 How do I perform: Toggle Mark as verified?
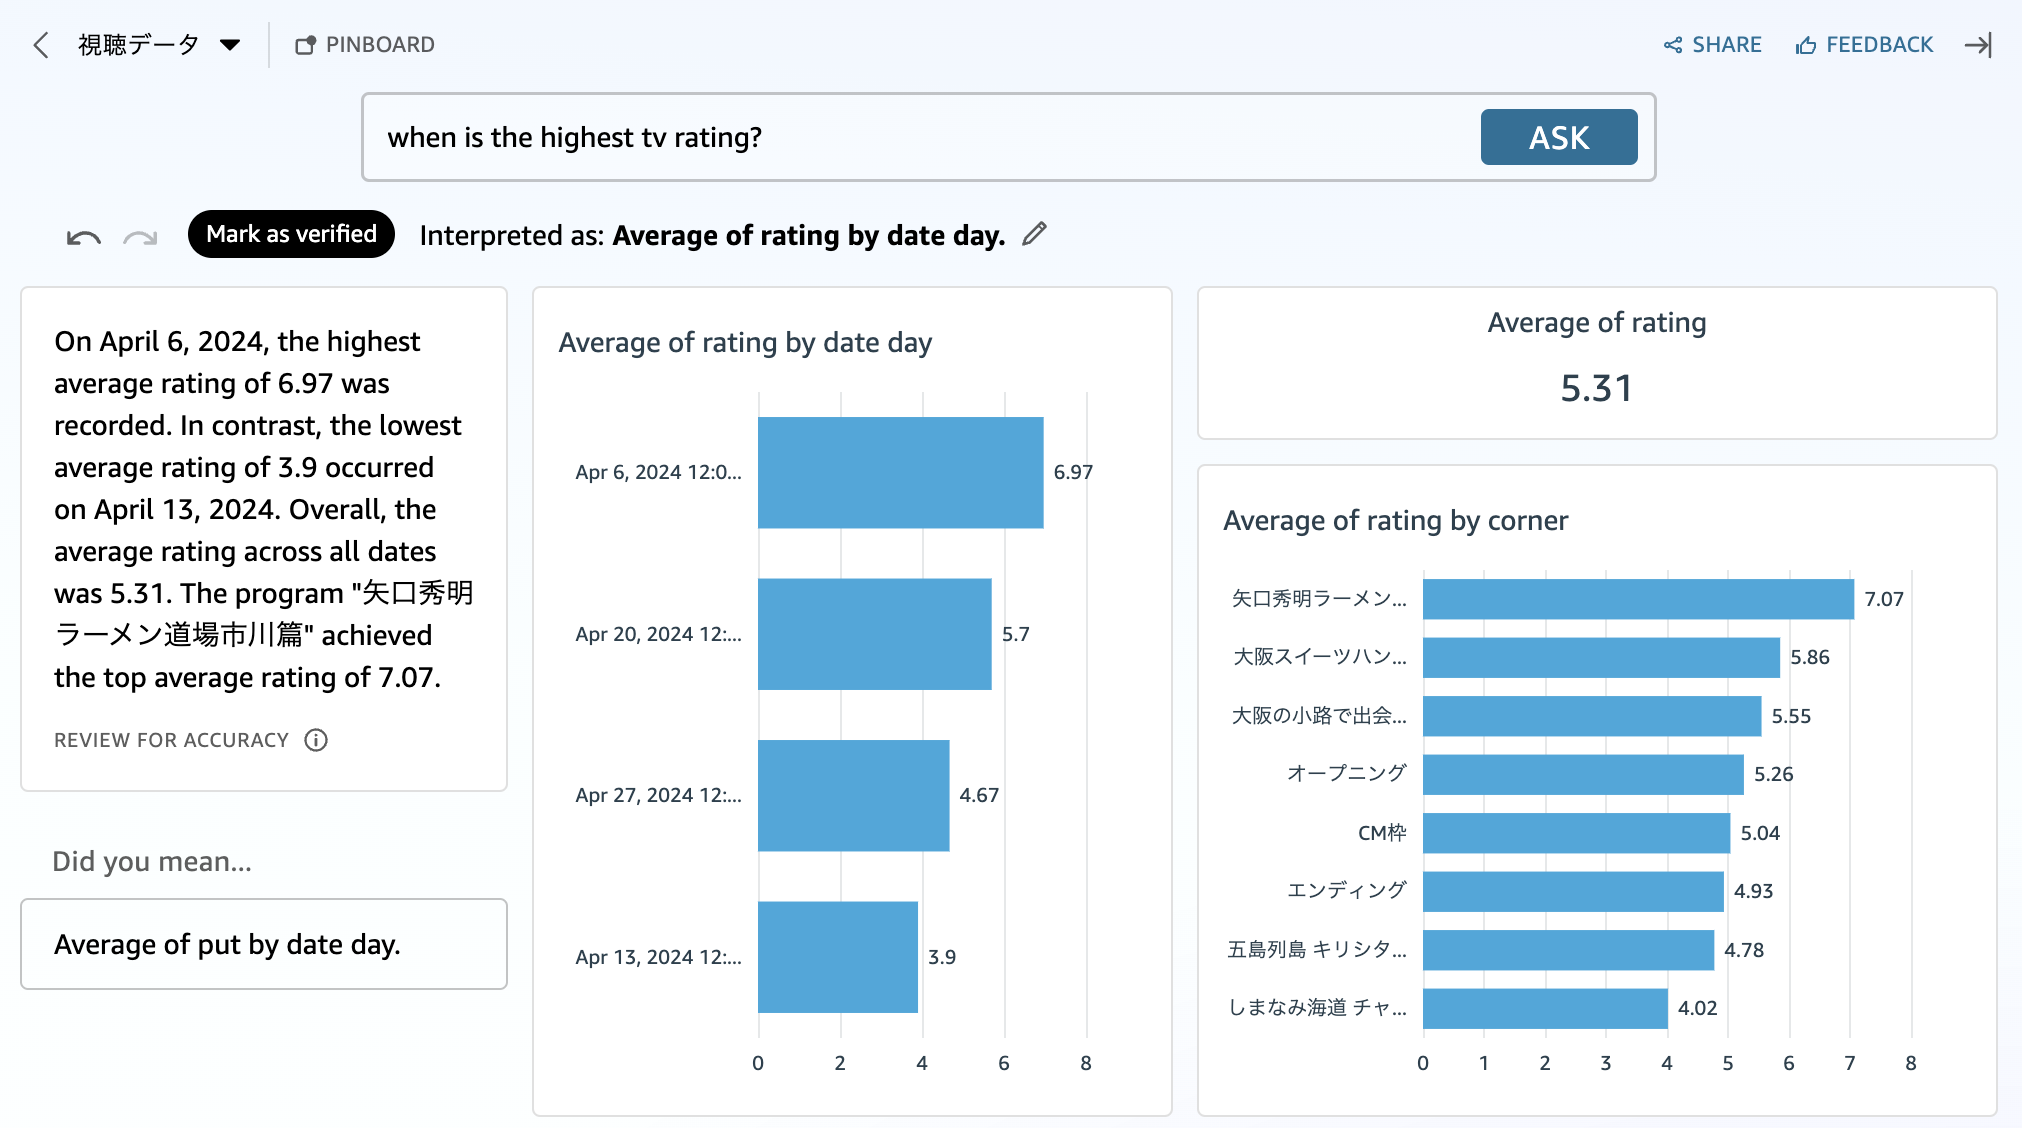pyautogui.click(x=291, y=234)
